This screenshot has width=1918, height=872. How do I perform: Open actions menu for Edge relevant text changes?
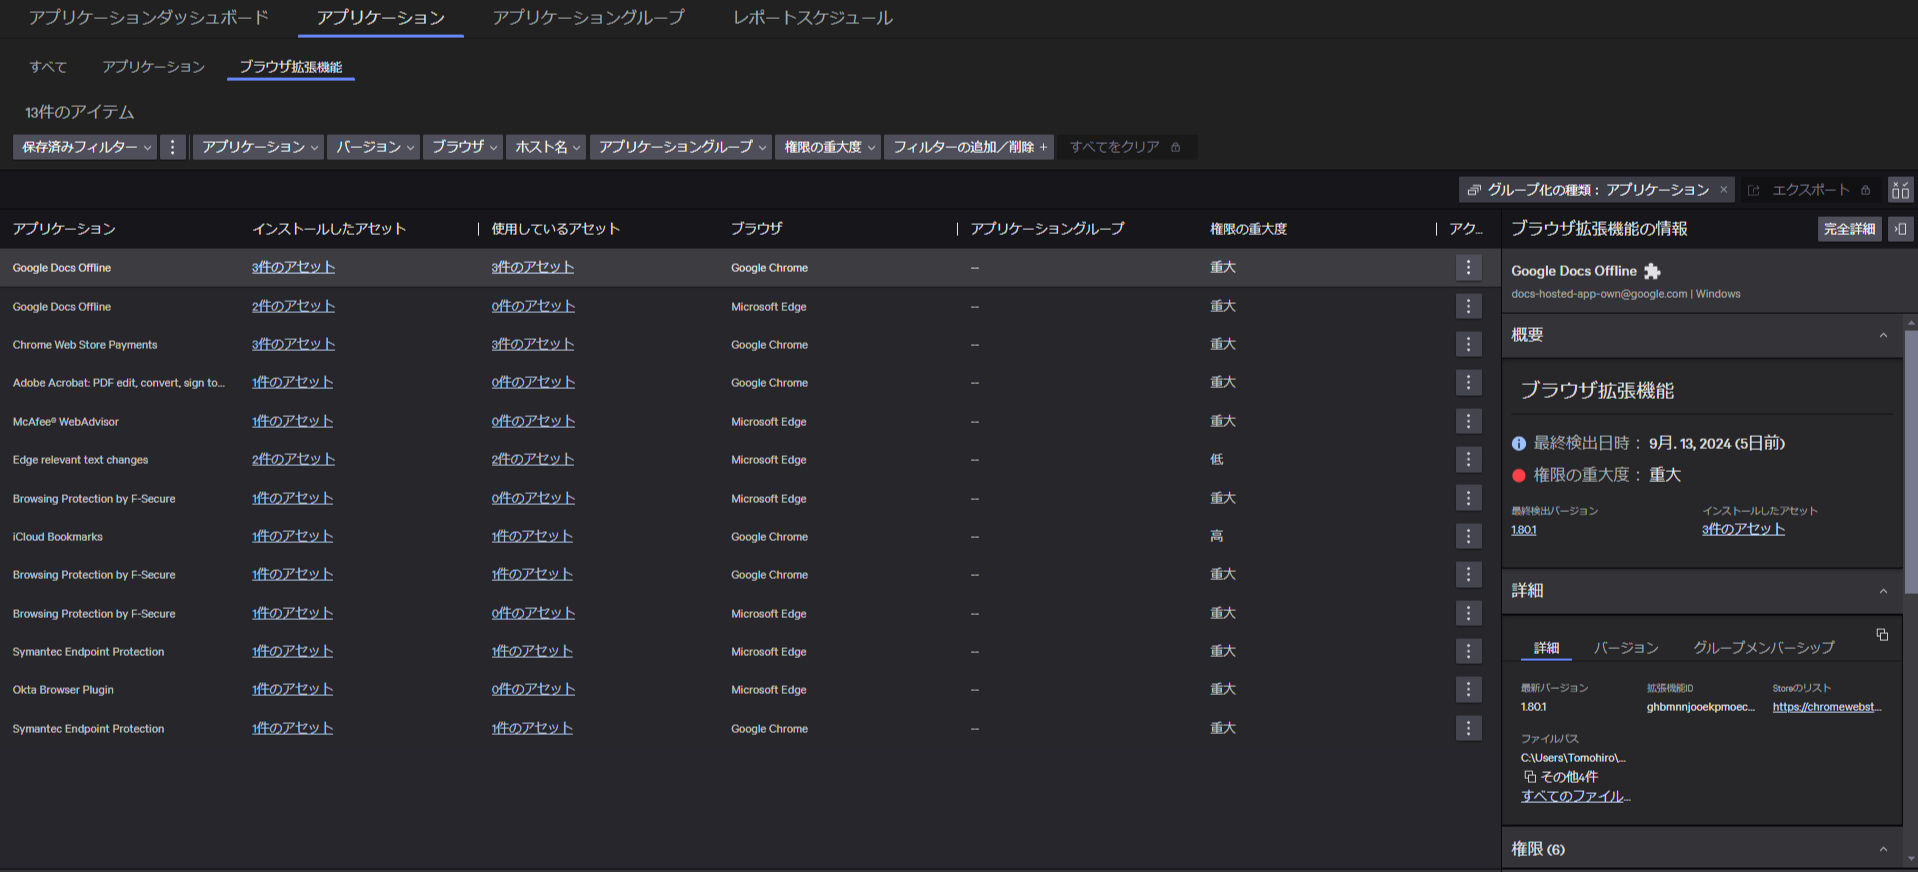(x=1468, y=459)
